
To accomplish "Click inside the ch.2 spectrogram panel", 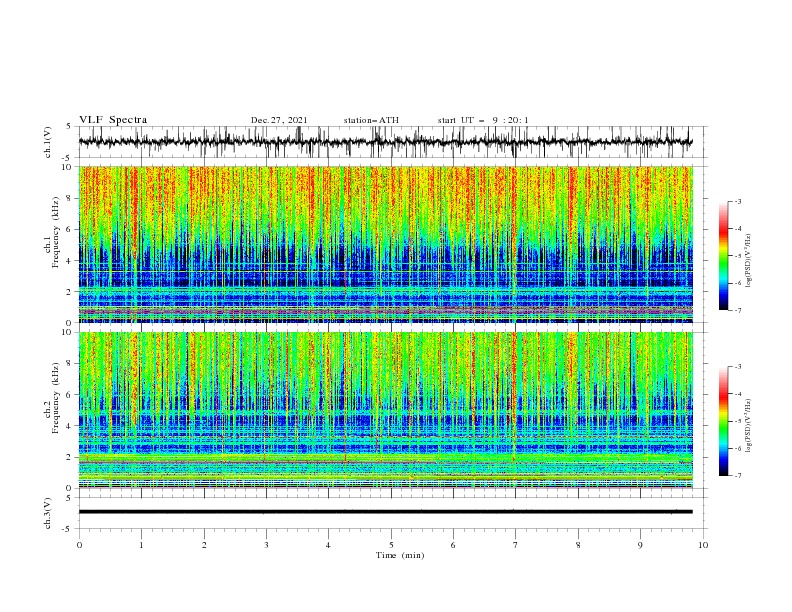I will pyautogui.click(x=385, y=410).
